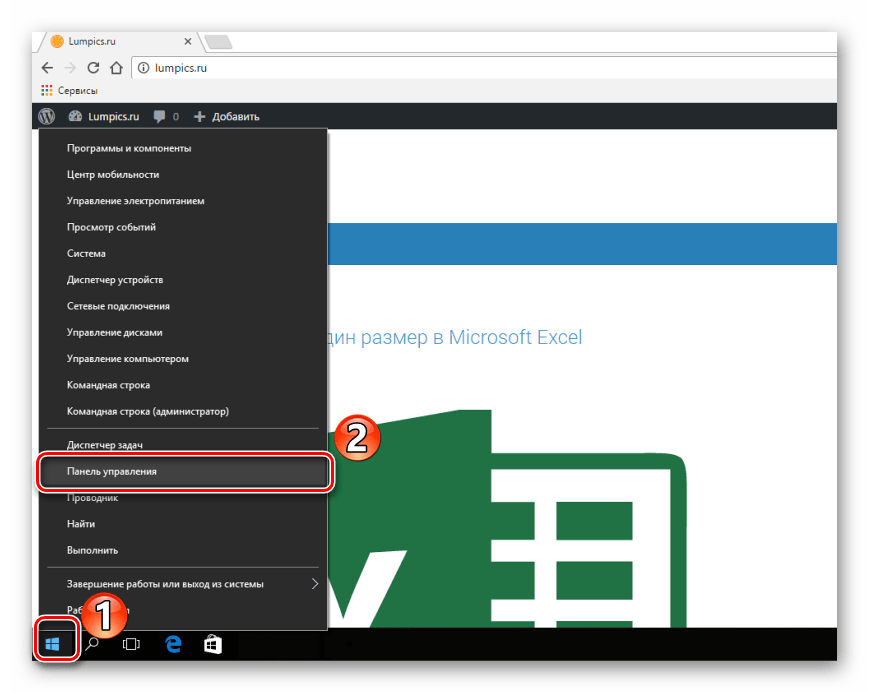Click Добавить in WordPress admin bar
Viewport: 869px width, 693px height.
[x=227, y=116]
